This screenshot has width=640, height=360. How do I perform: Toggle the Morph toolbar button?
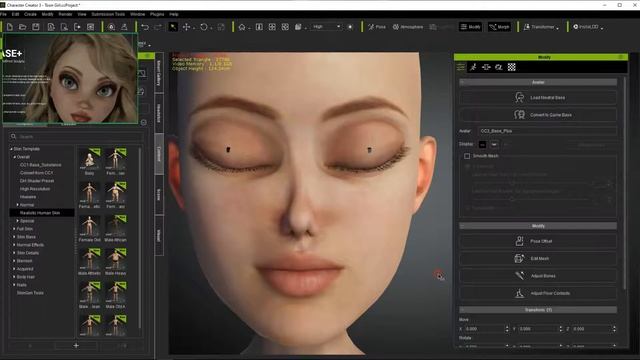point(500,27)
